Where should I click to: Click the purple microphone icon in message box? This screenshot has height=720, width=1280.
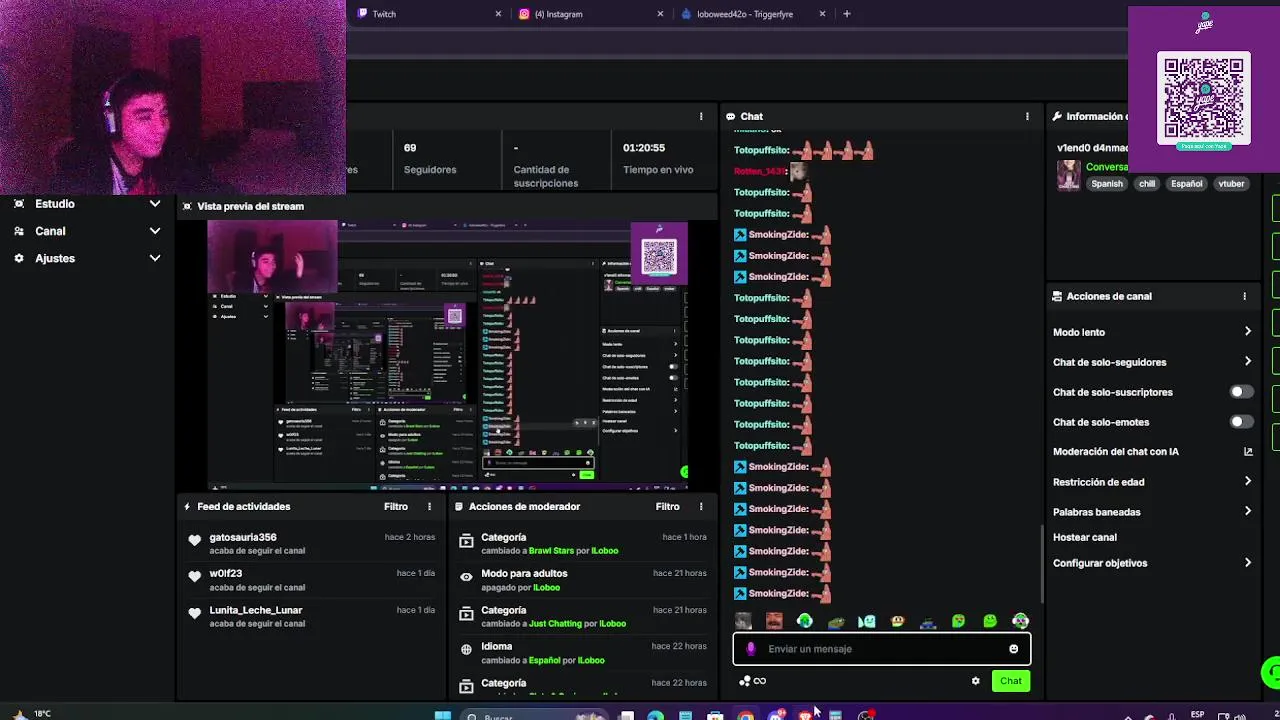pos(751,649)
